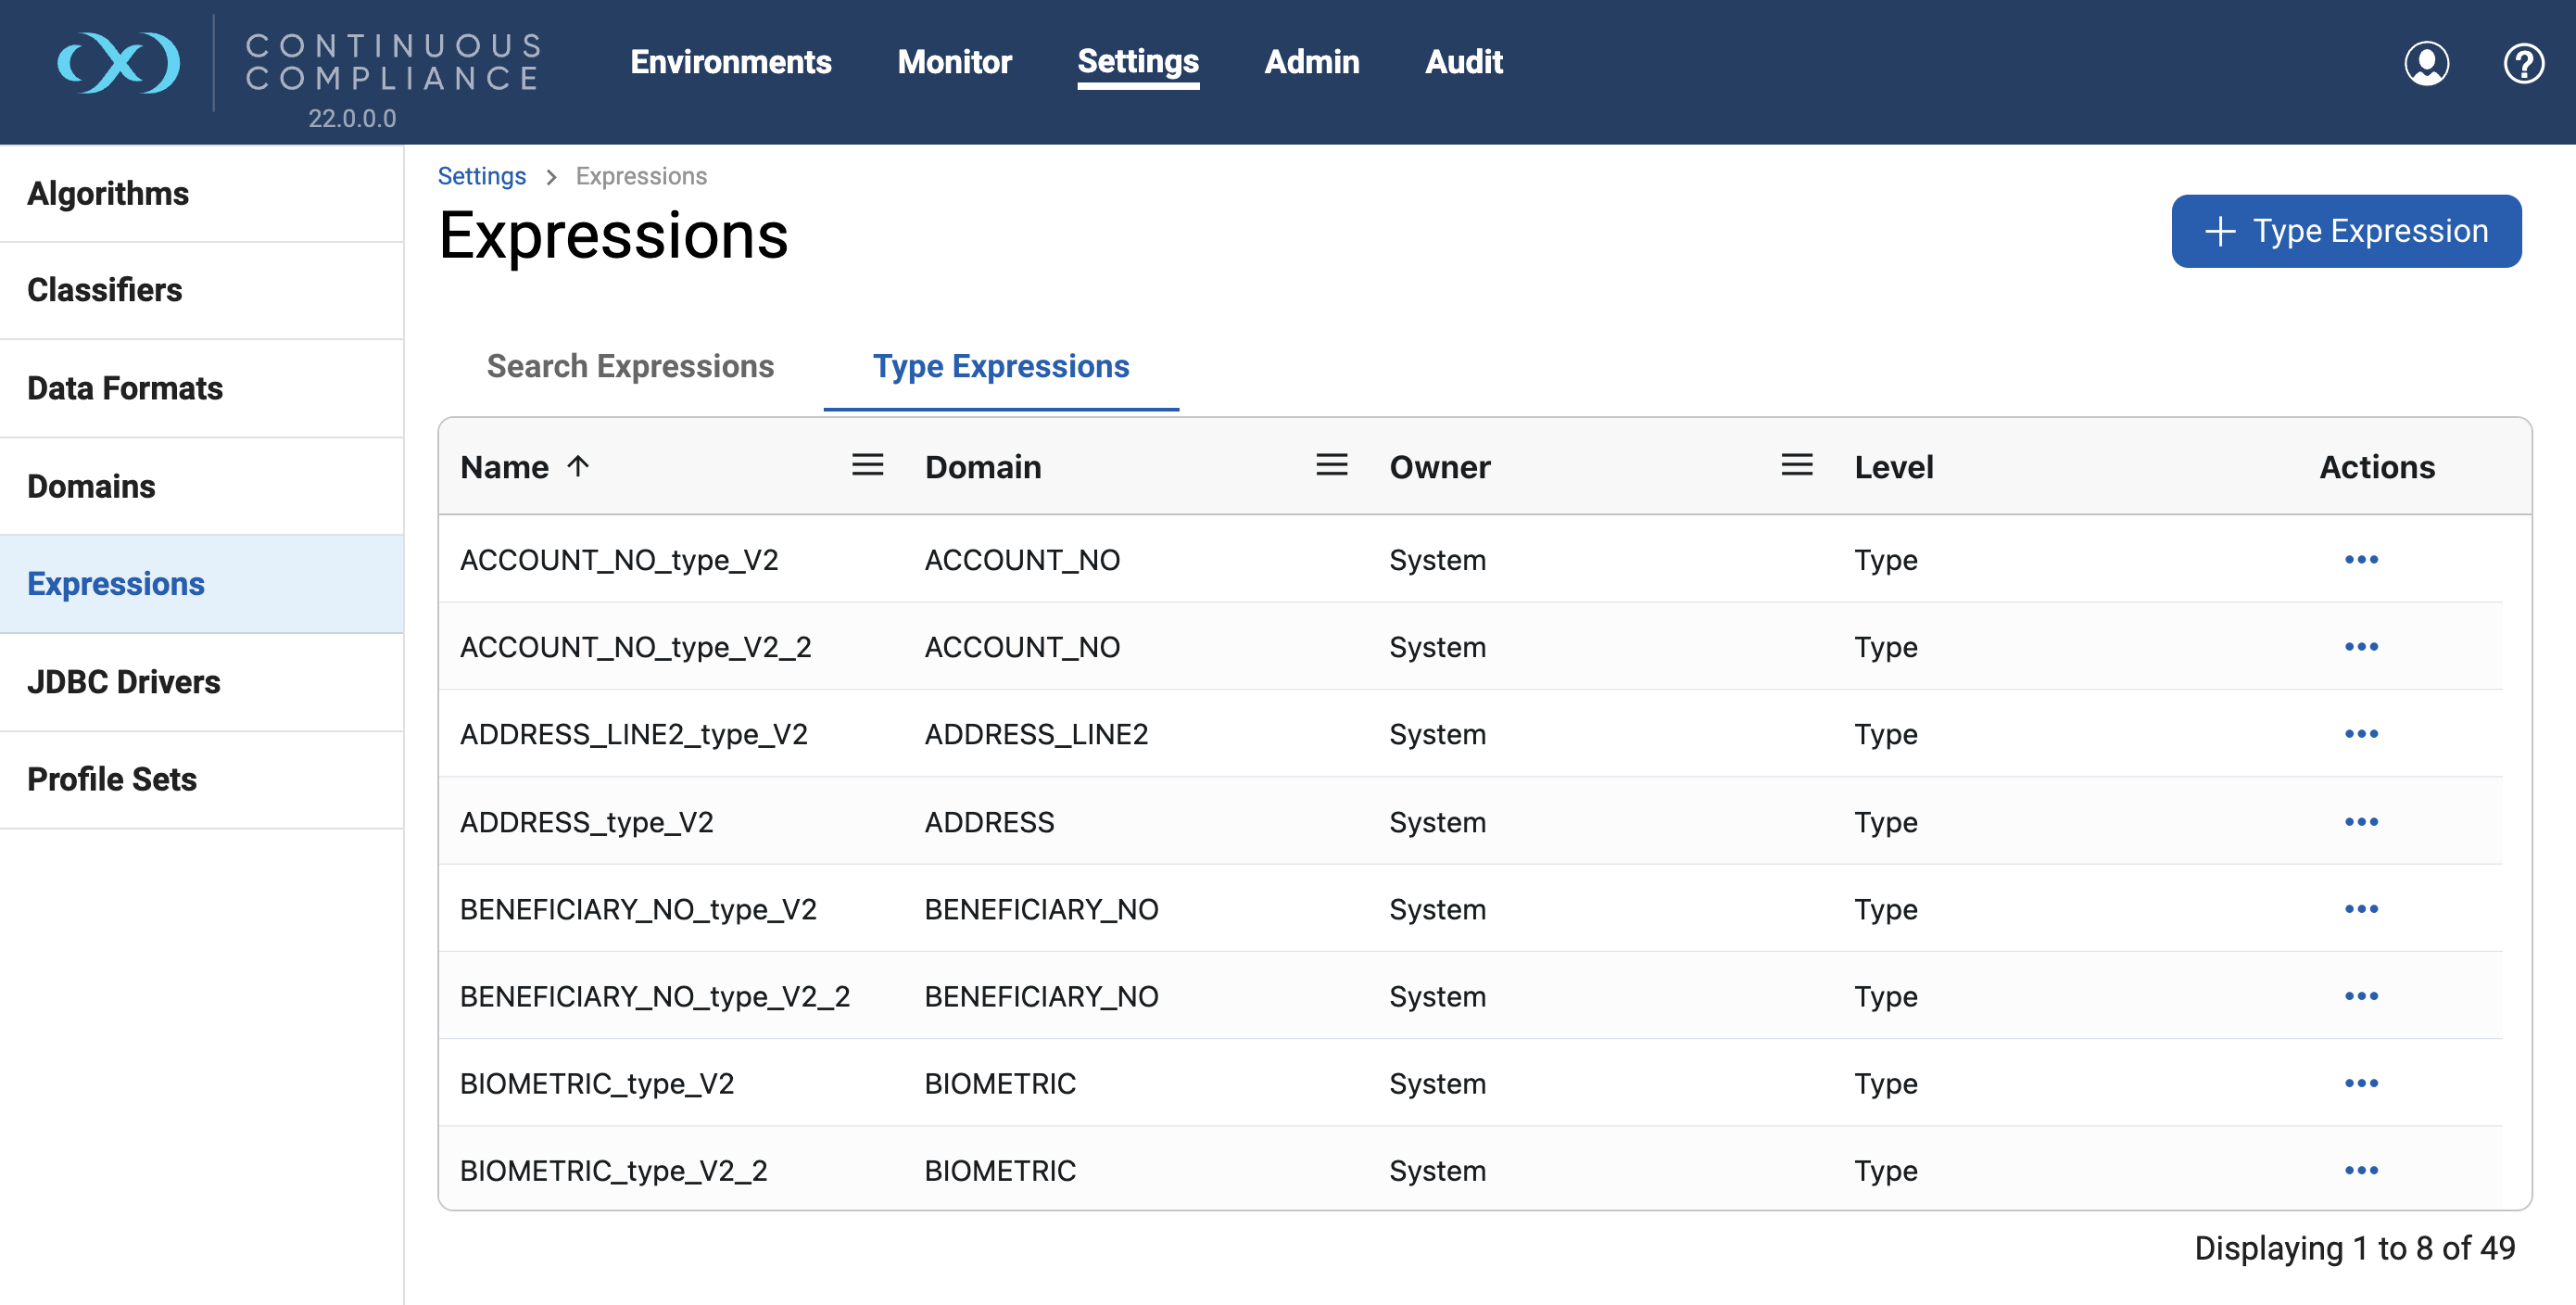Open the Audit section
This screenshot has height=1305, width=2576.
(x=1463, y=62)
